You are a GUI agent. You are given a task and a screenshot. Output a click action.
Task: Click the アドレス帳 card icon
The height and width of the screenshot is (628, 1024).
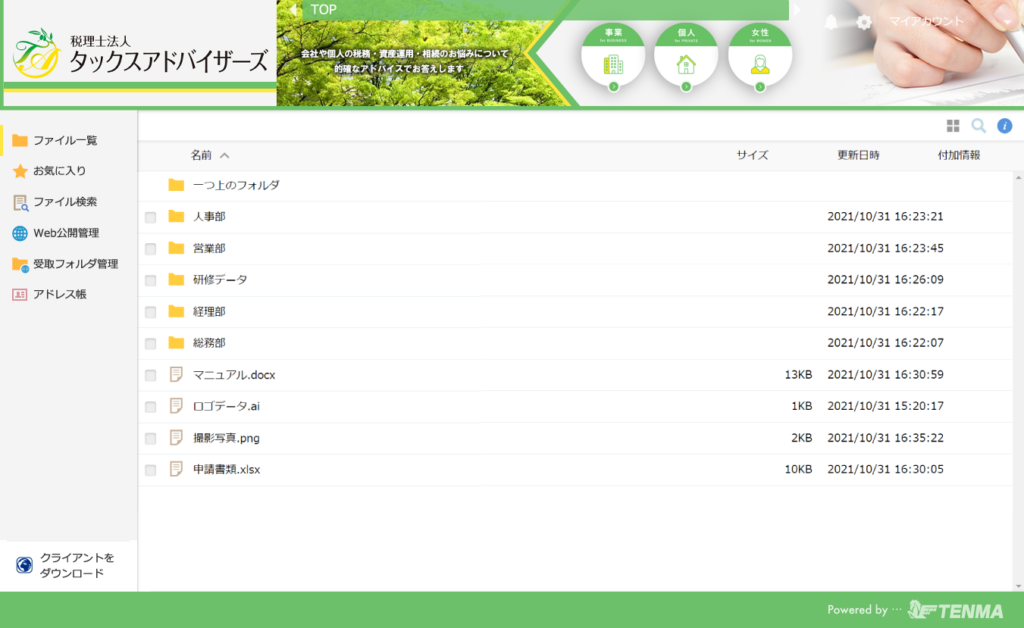(20, 294)
